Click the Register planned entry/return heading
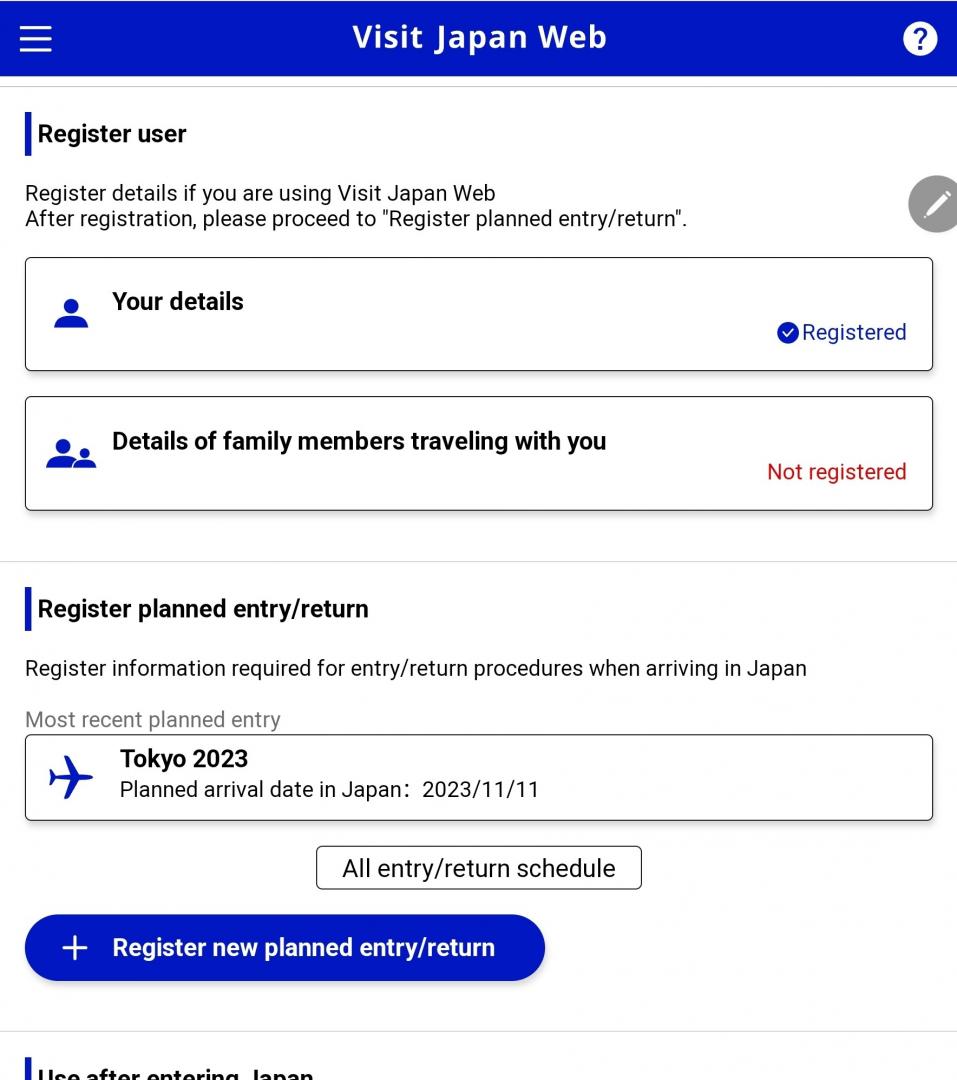The image size is (957, 1080). click(203, 608)
